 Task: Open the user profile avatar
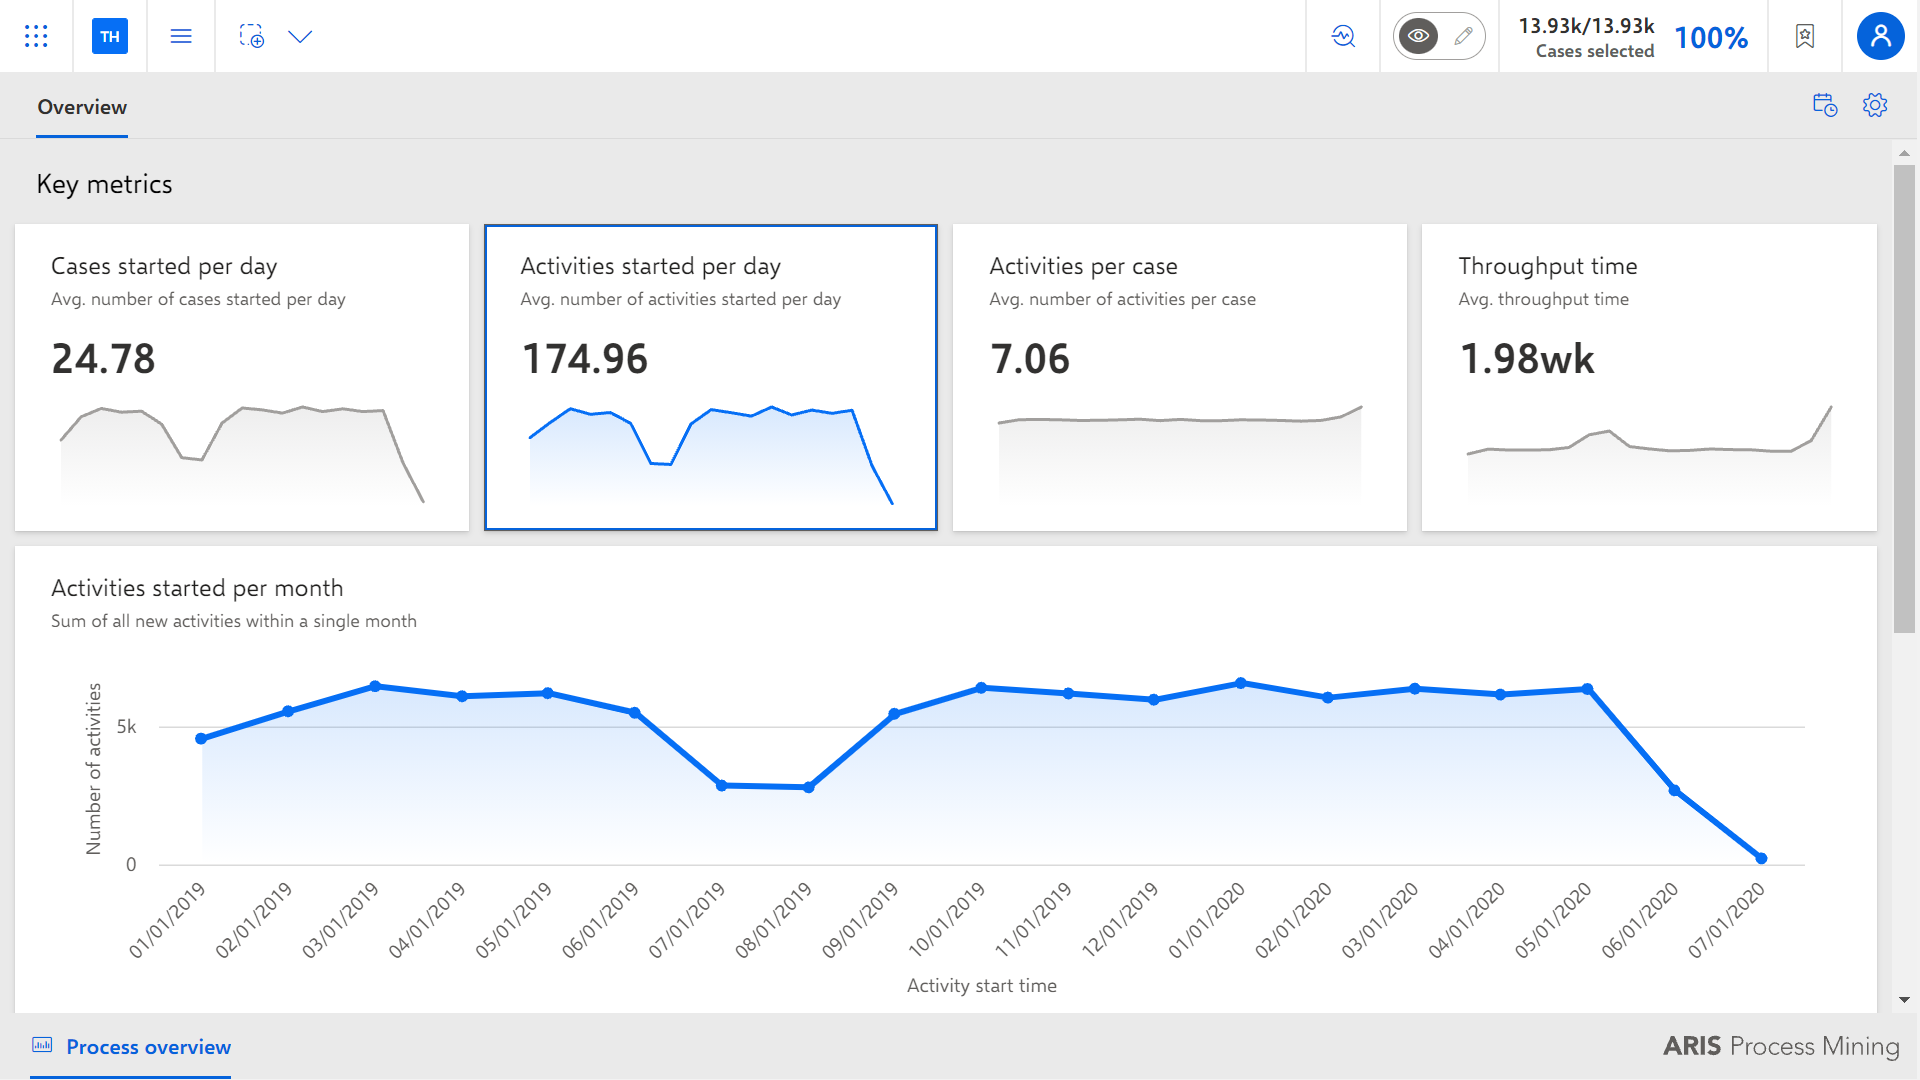point(1881,36)
